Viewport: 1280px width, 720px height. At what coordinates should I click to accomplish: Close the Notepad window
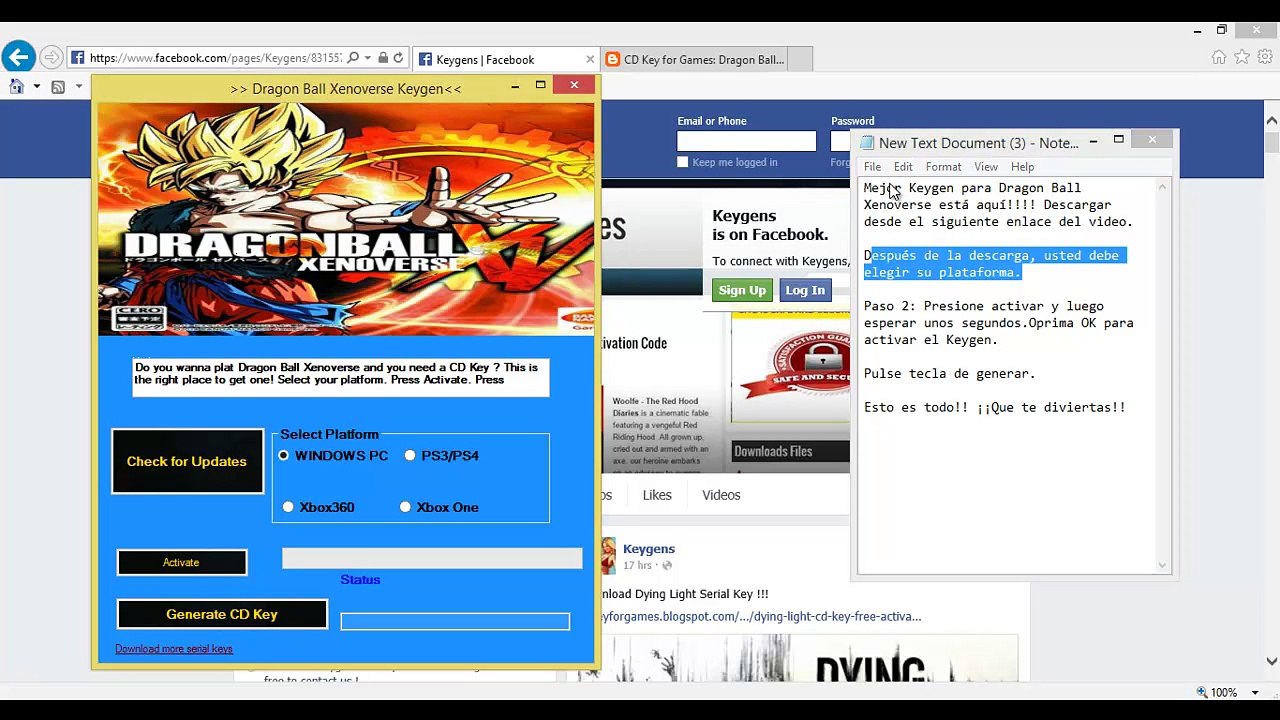click(x=1152, y=140)
